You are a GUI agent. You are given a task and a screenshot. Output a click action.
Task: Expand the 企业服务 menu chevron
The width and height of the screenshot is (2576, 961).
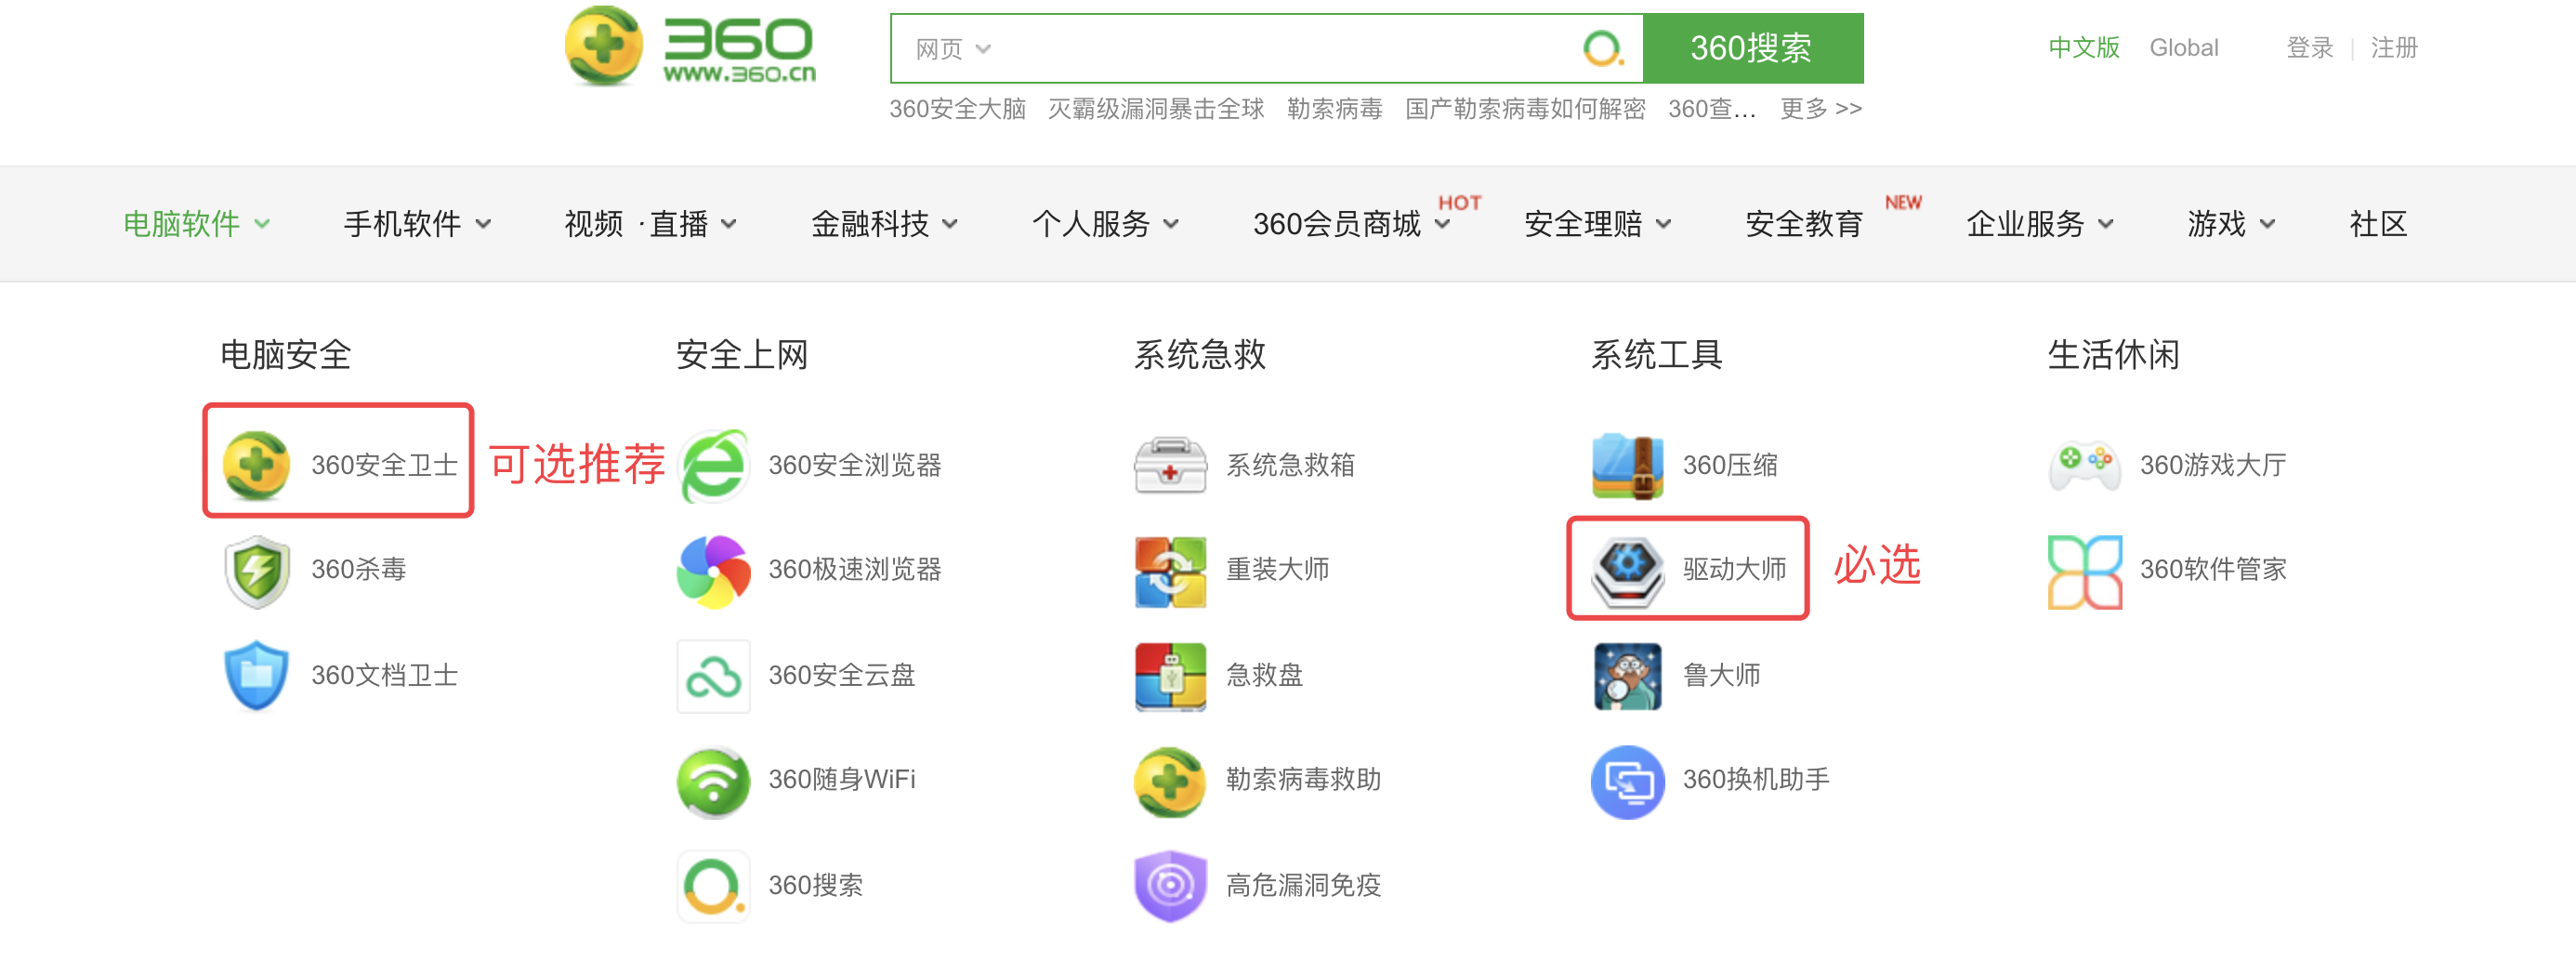(x=2105, y=224)
